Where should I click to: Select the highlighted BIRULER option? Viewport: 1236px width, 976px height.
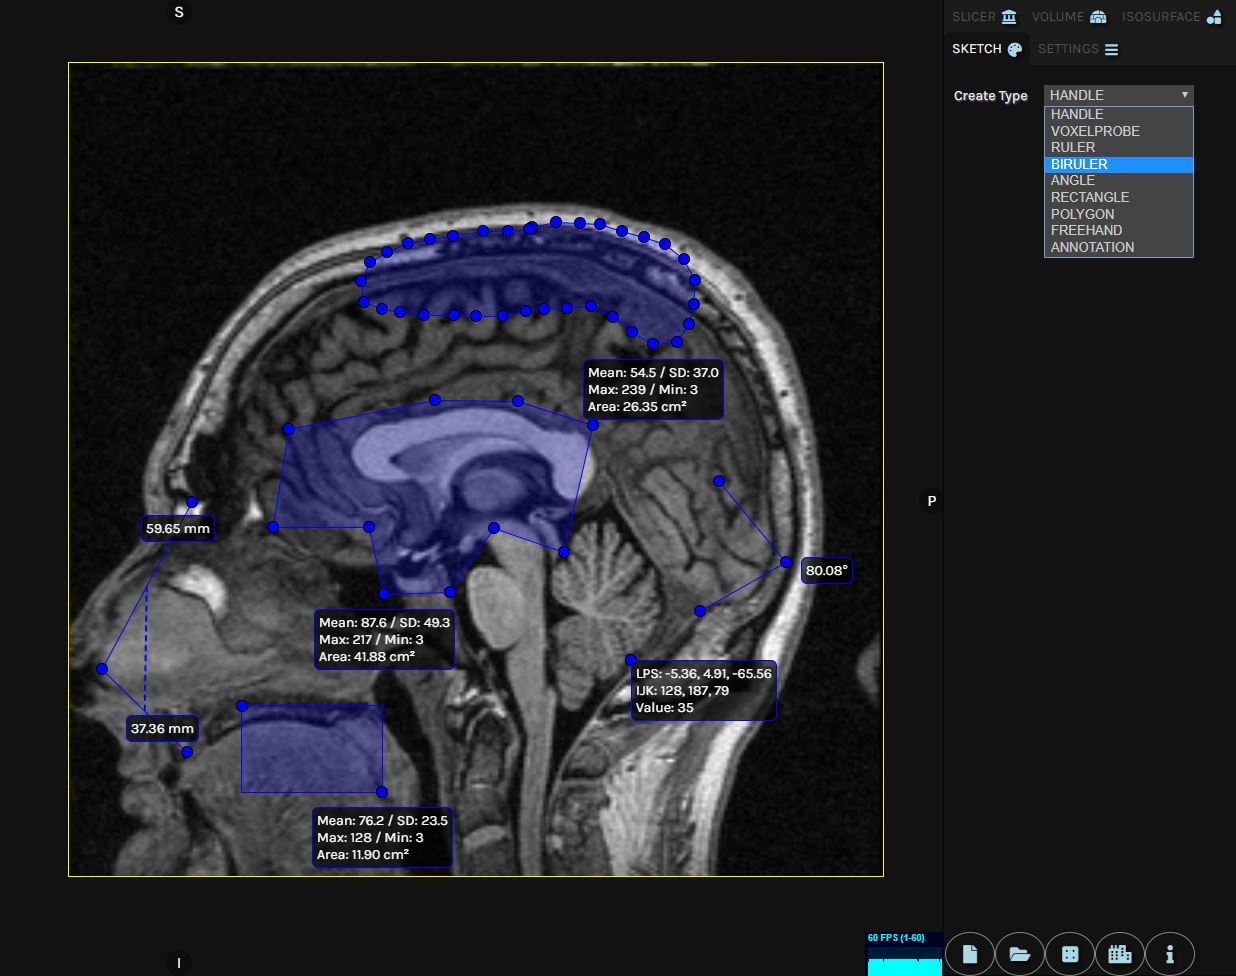(1119, 164)
